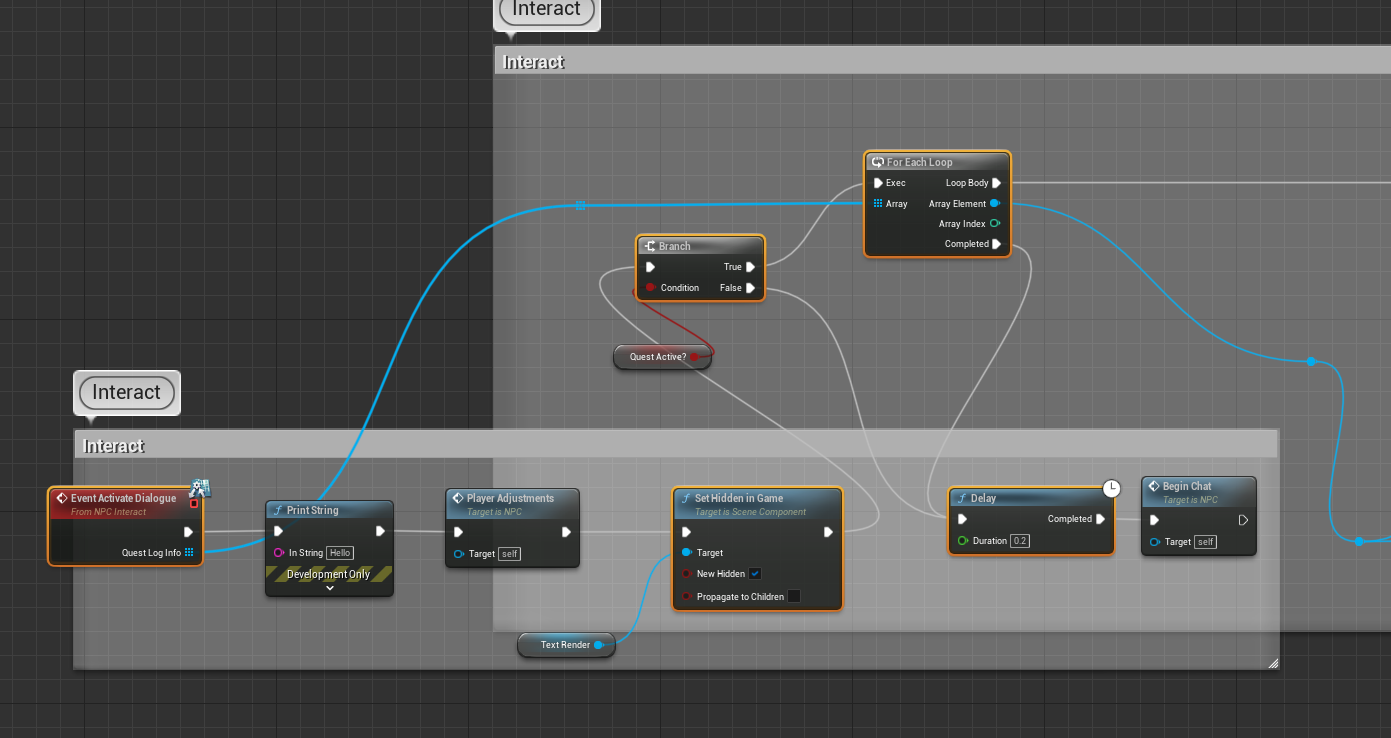Image resolution: width=1391 pixels, height=738 pixels.
Task: Click the Player Adjustments exec input pin
Action: pyautogui.click(x=458, y=532)
